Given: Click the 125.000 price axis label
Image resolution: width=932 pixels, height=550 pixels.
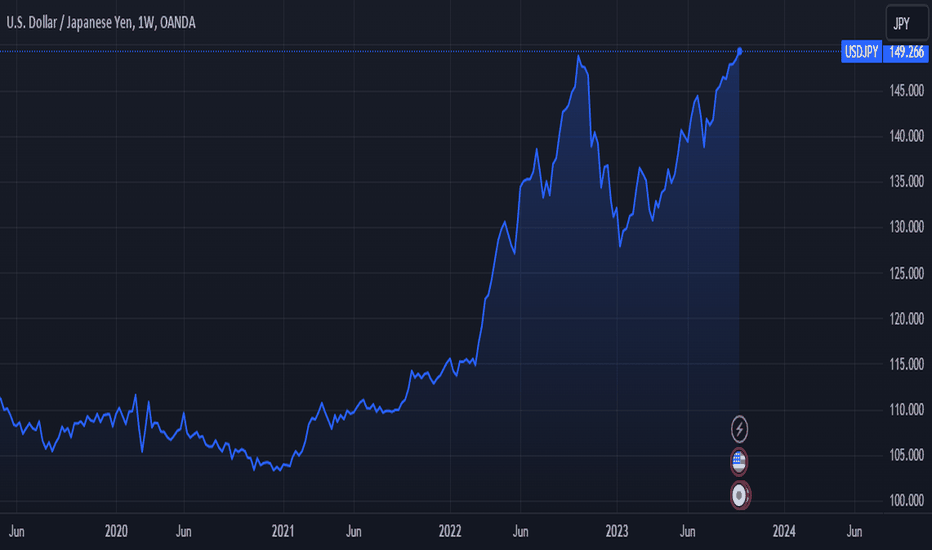Looking at the screenshot, I should coord(906,273).
